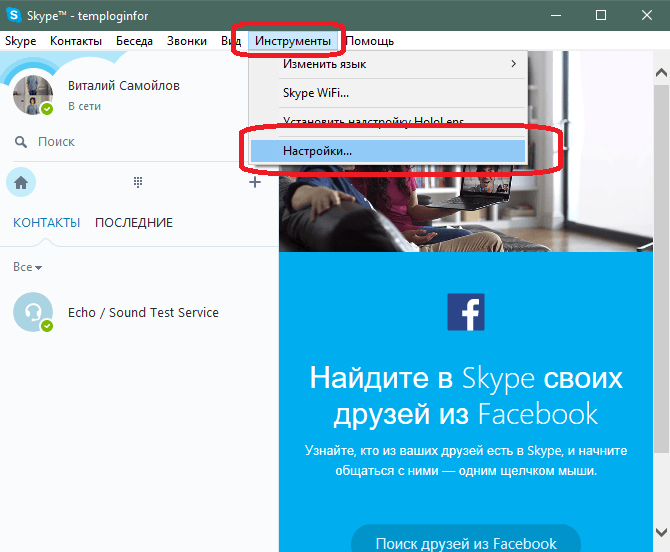This screenshot has width=670, height=552.
Task: Open the dial pad icon
Action: (x=138, y=182)
